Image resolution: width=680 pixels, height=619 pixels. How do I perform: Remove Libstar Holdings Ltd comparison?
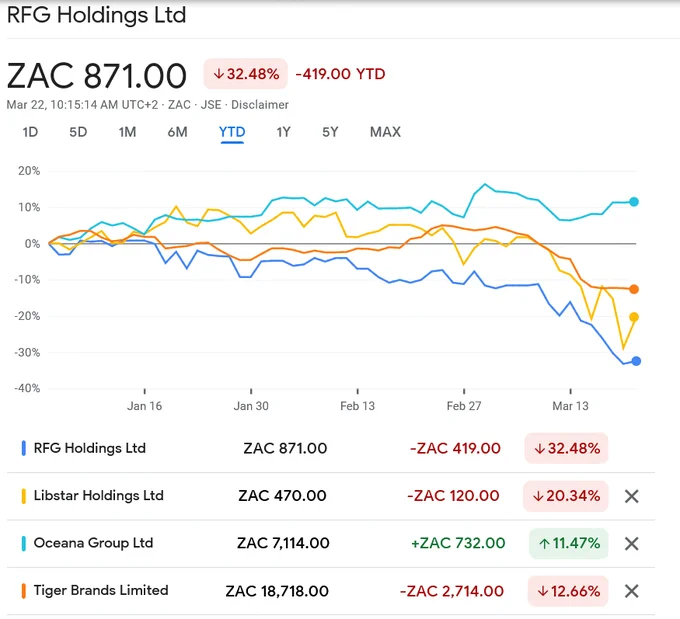coord(631,496)
